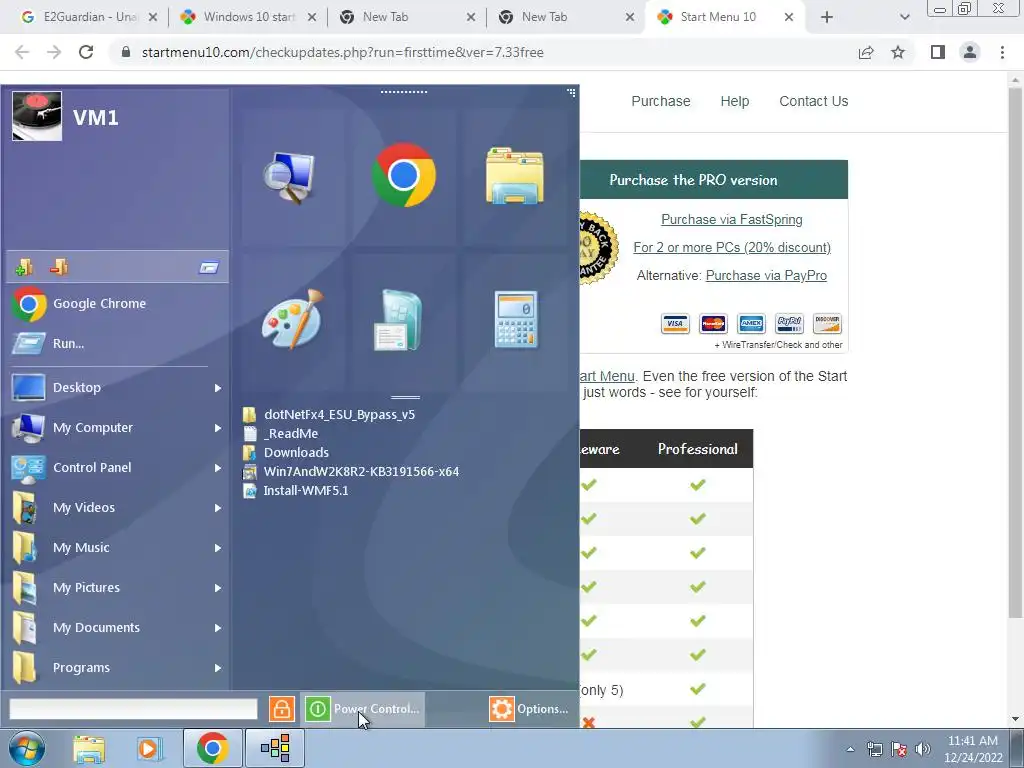Switch to Windows 10 start browser tab
The height and width of the screenshot is (768, 1024).
point(248,17)
